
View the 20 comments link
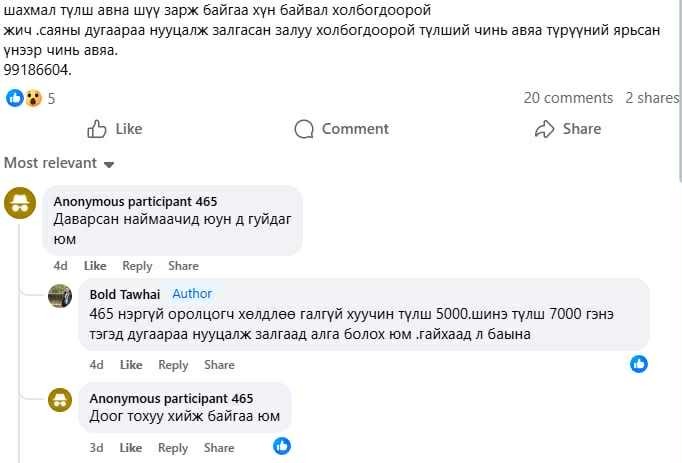coord(568,98)
